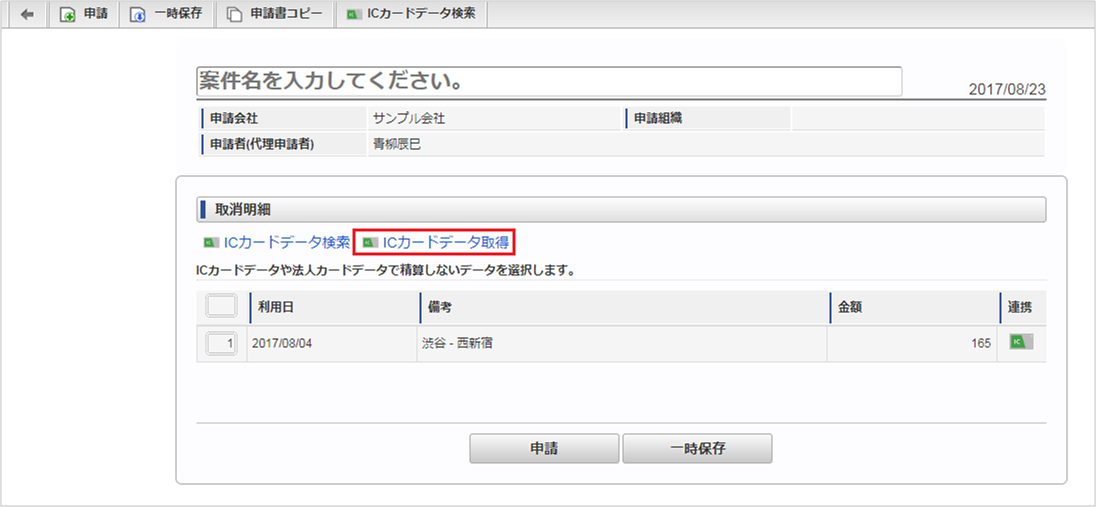The width and height of the screenshot is (1096, 507).
Task: Toggle the row 1 checkbox for 2017/08/04
Action: pos(222,343)
